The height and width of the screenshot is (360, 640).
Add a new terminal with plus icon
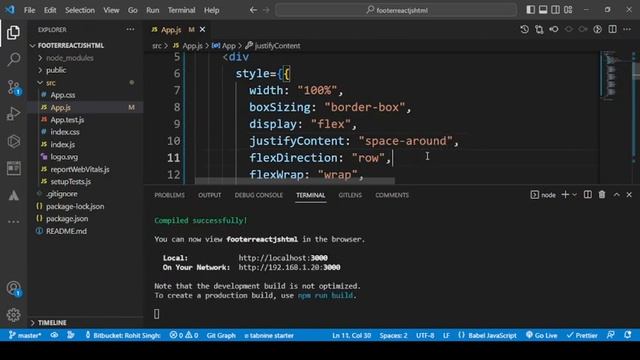point(565,195)
